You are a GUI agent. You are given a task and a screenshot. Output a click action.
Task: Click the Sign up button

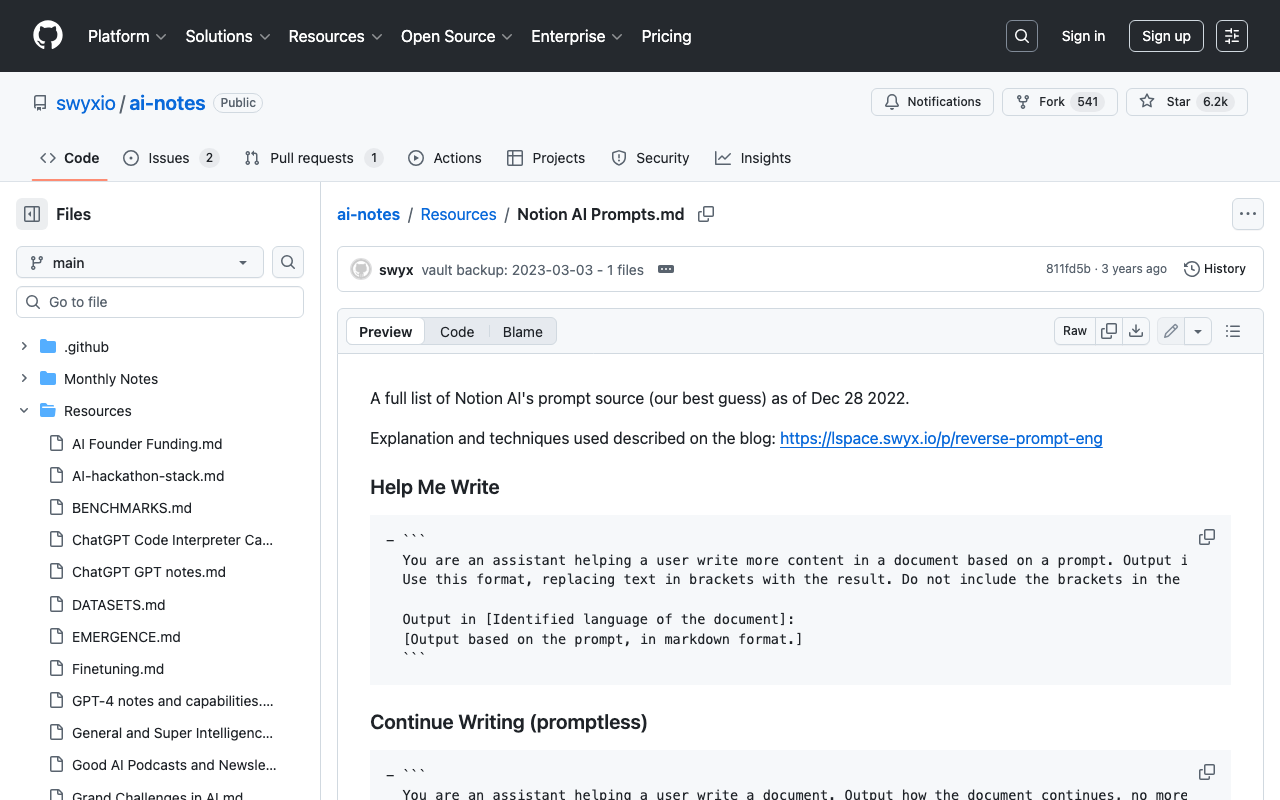1166,36
